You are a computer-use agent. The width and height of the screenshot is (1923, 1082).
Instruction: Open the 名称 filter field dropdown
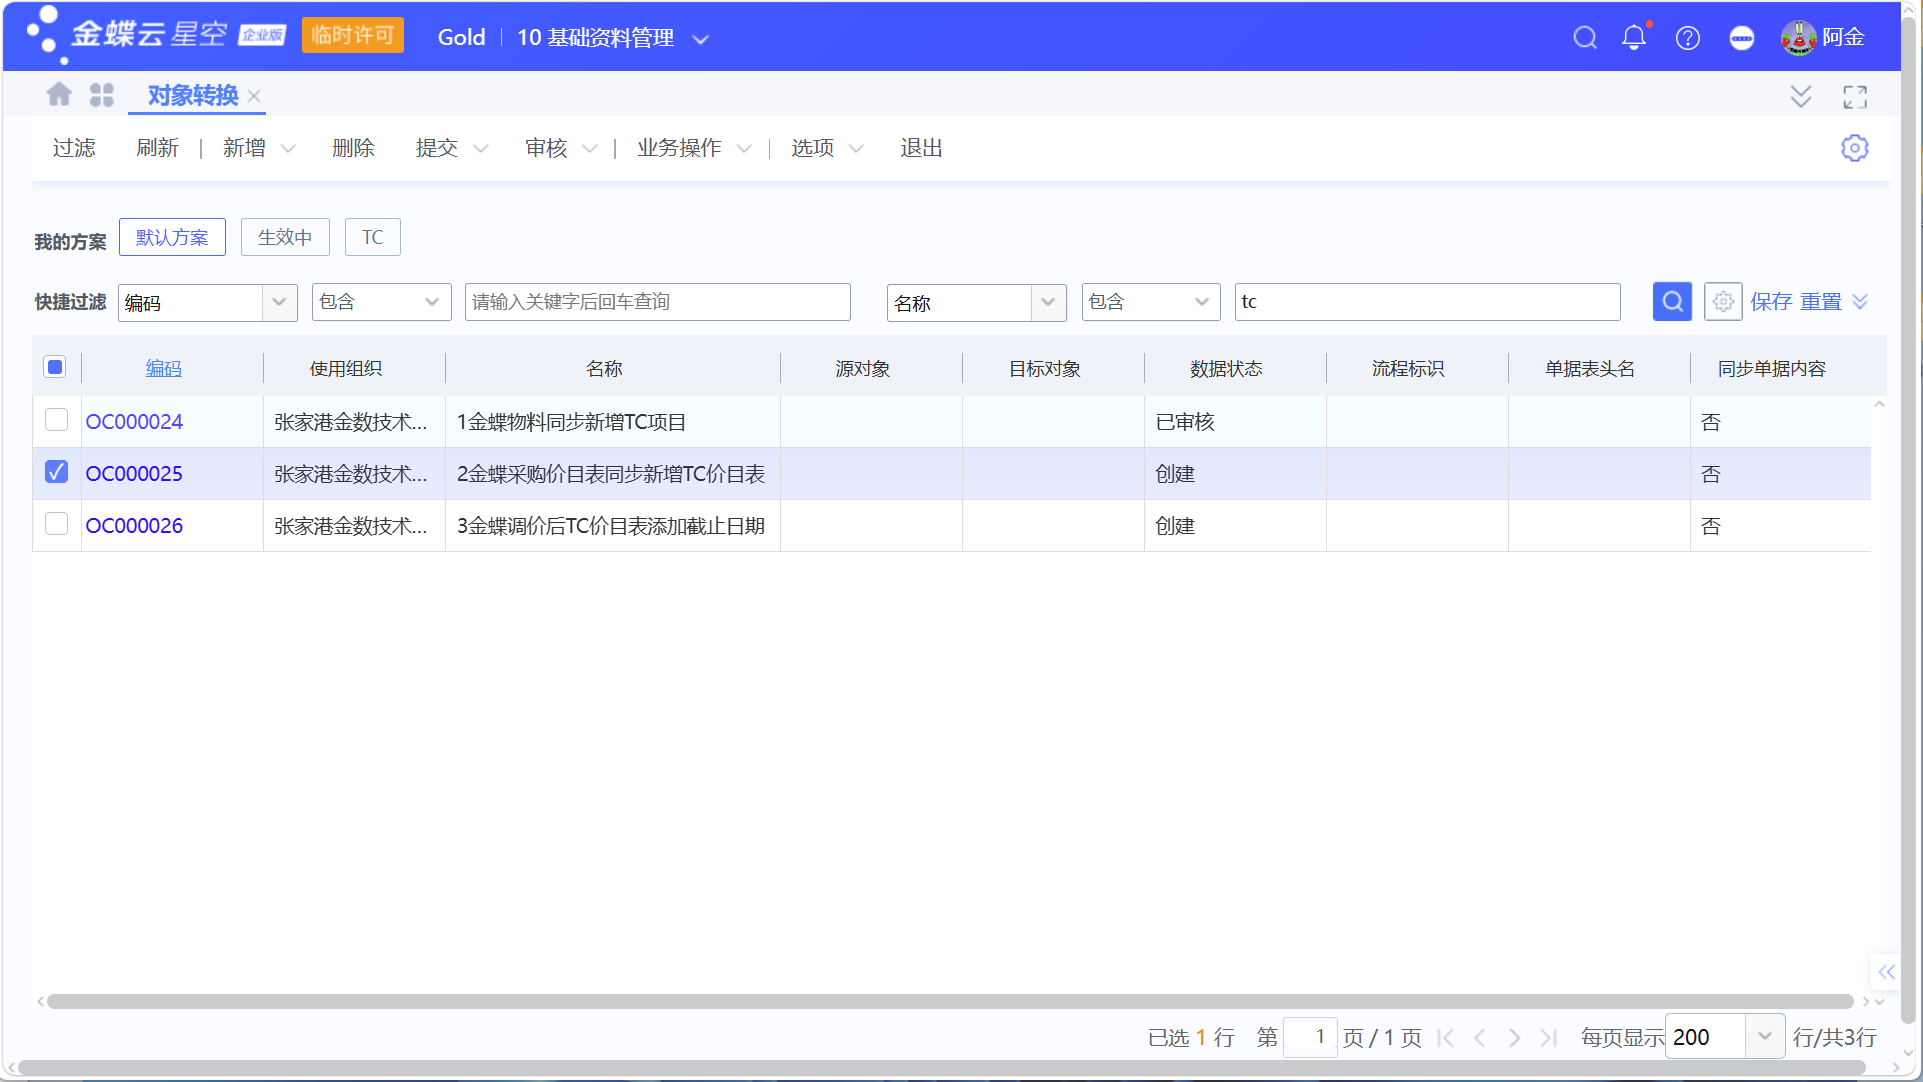[1048, 302]
